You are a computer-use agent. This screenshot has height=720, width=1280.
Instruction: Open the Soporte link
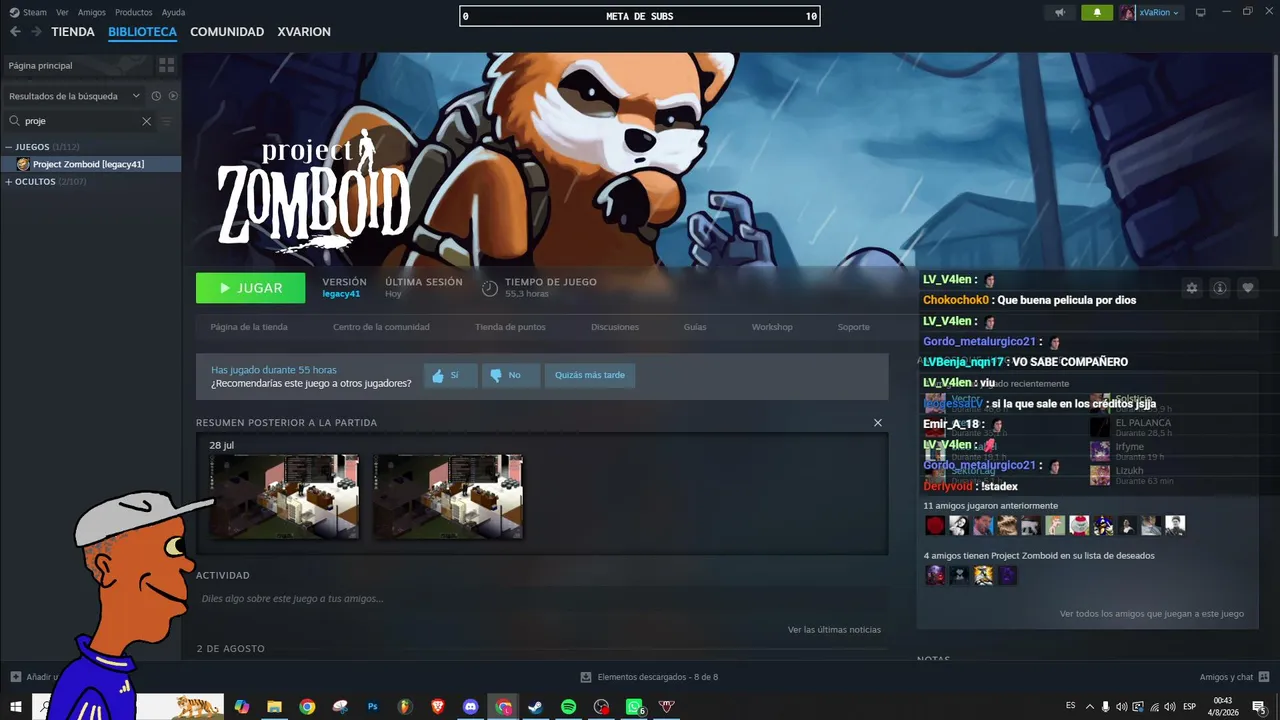[x=854, y=327]
